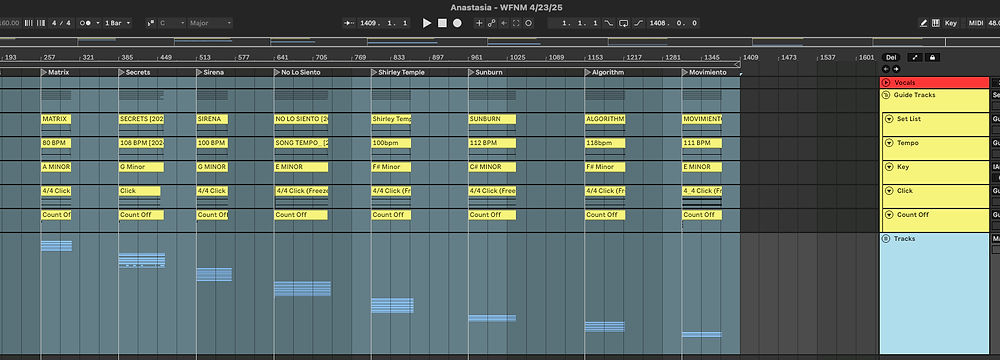Click the tempo nudge up bars icon
Screen dimensions: 1000x360
[41, 23]
